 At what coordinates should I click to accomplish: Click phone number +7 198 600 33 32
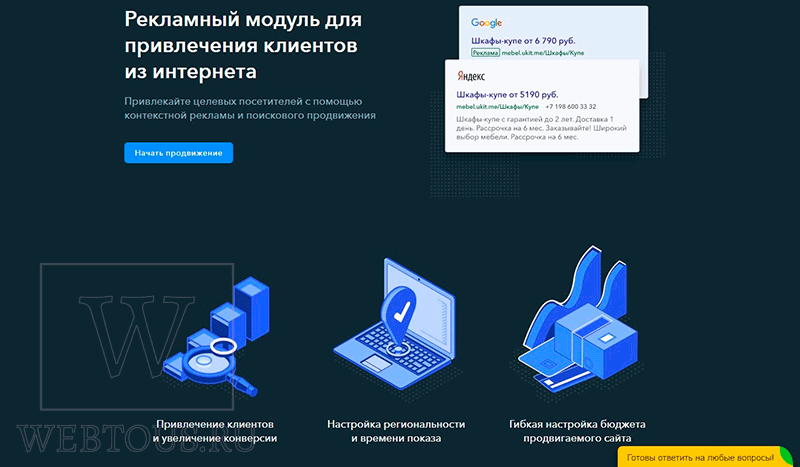[570, 107]
